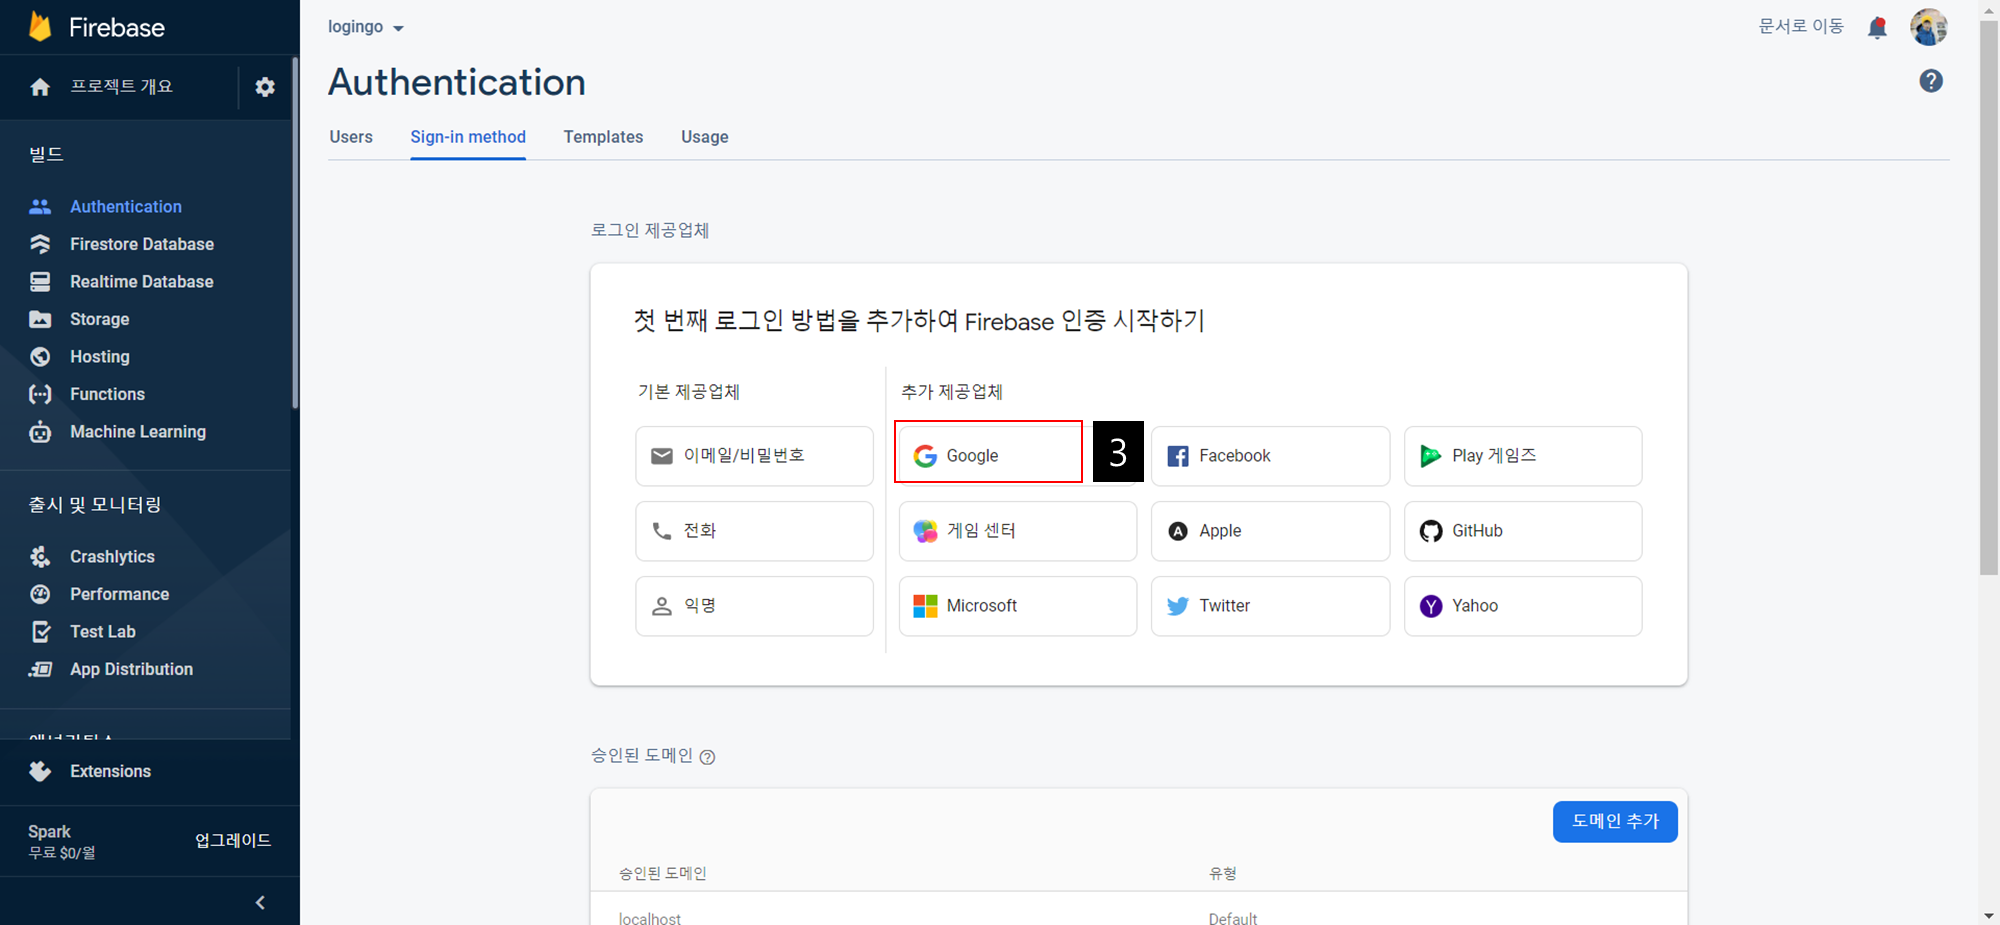The height and width of the screenshot is (925, 2000).
Task: Open 프로젝트 개요 project overview
Action: (x=121, y=87)
